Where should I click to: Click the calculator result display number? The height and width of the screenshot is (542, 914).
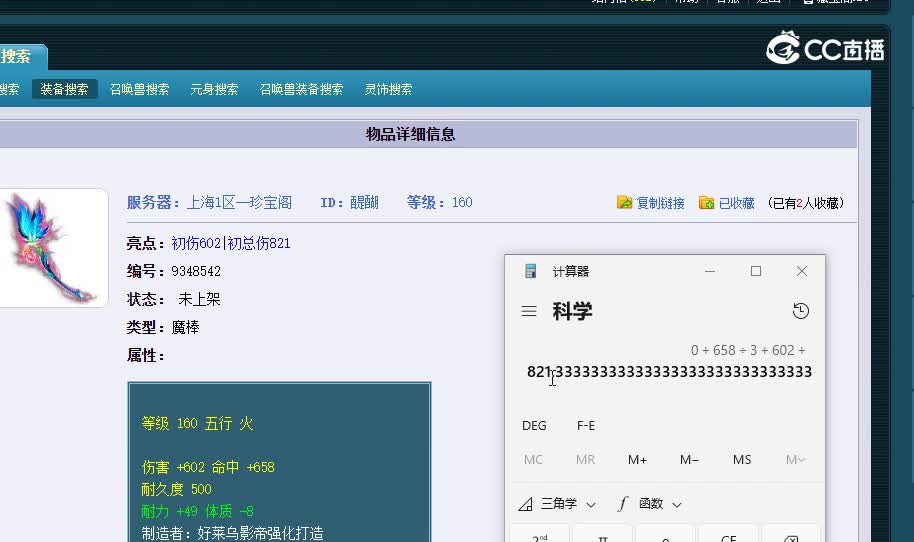click(x=669, y=372)
